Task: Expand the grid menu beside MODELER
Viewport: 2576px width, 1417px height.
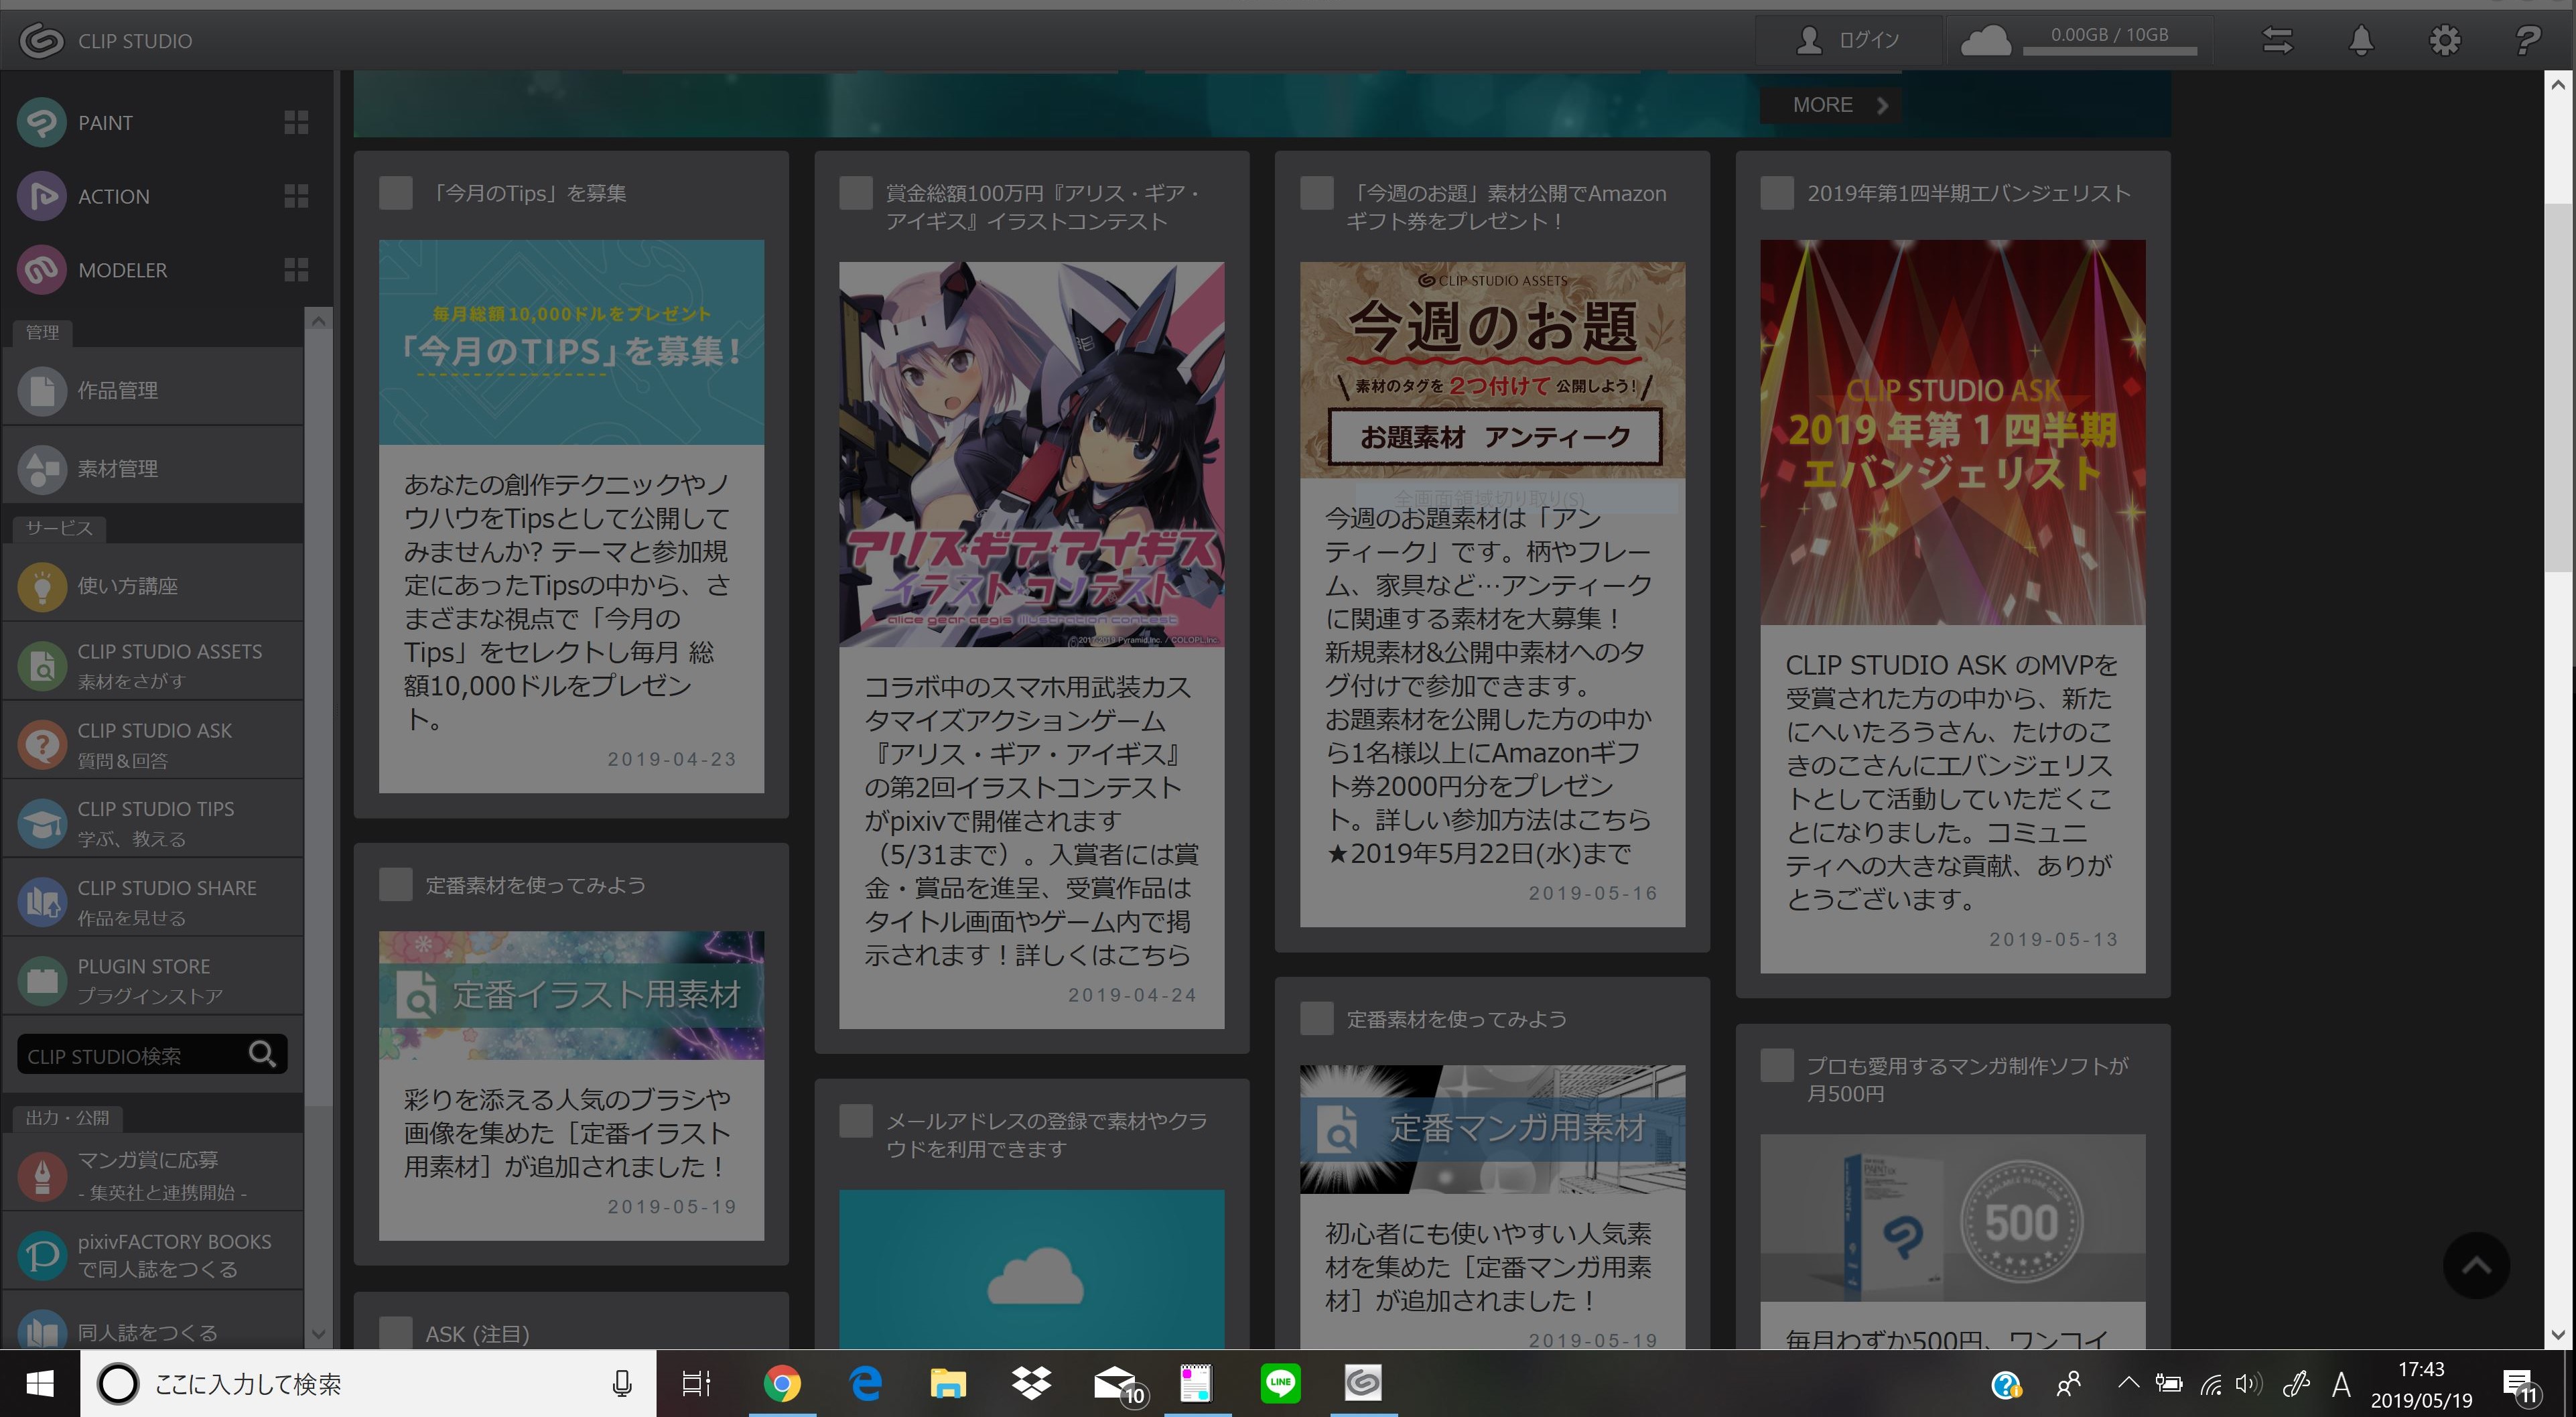Action: (296, 270)
